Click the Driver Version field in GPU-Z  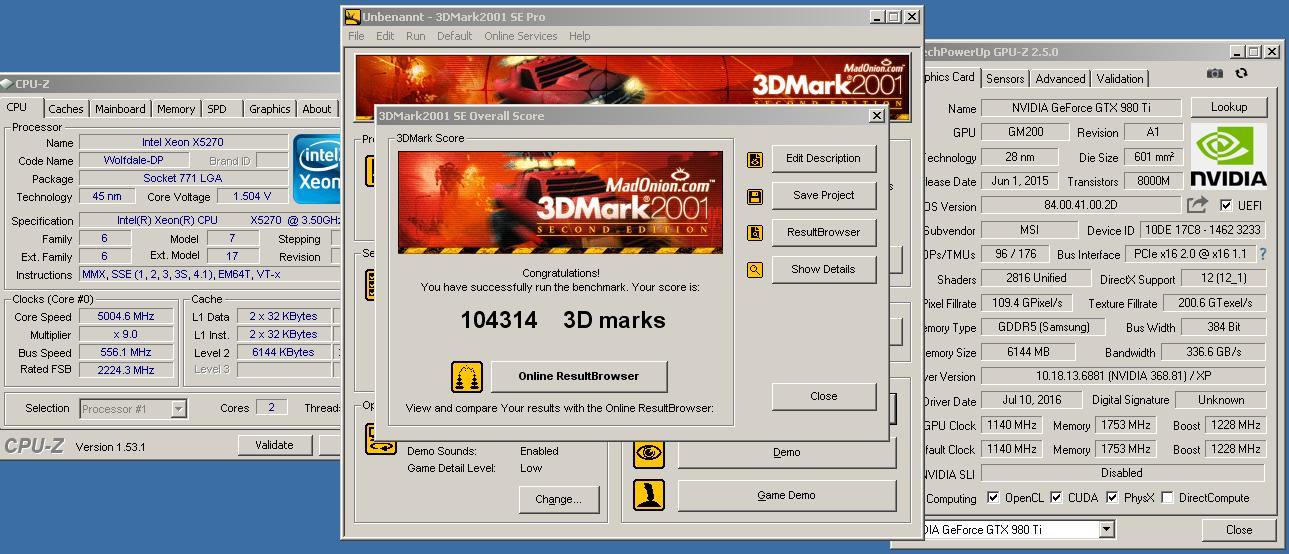pyautogui.click(x=1122, y=377)
